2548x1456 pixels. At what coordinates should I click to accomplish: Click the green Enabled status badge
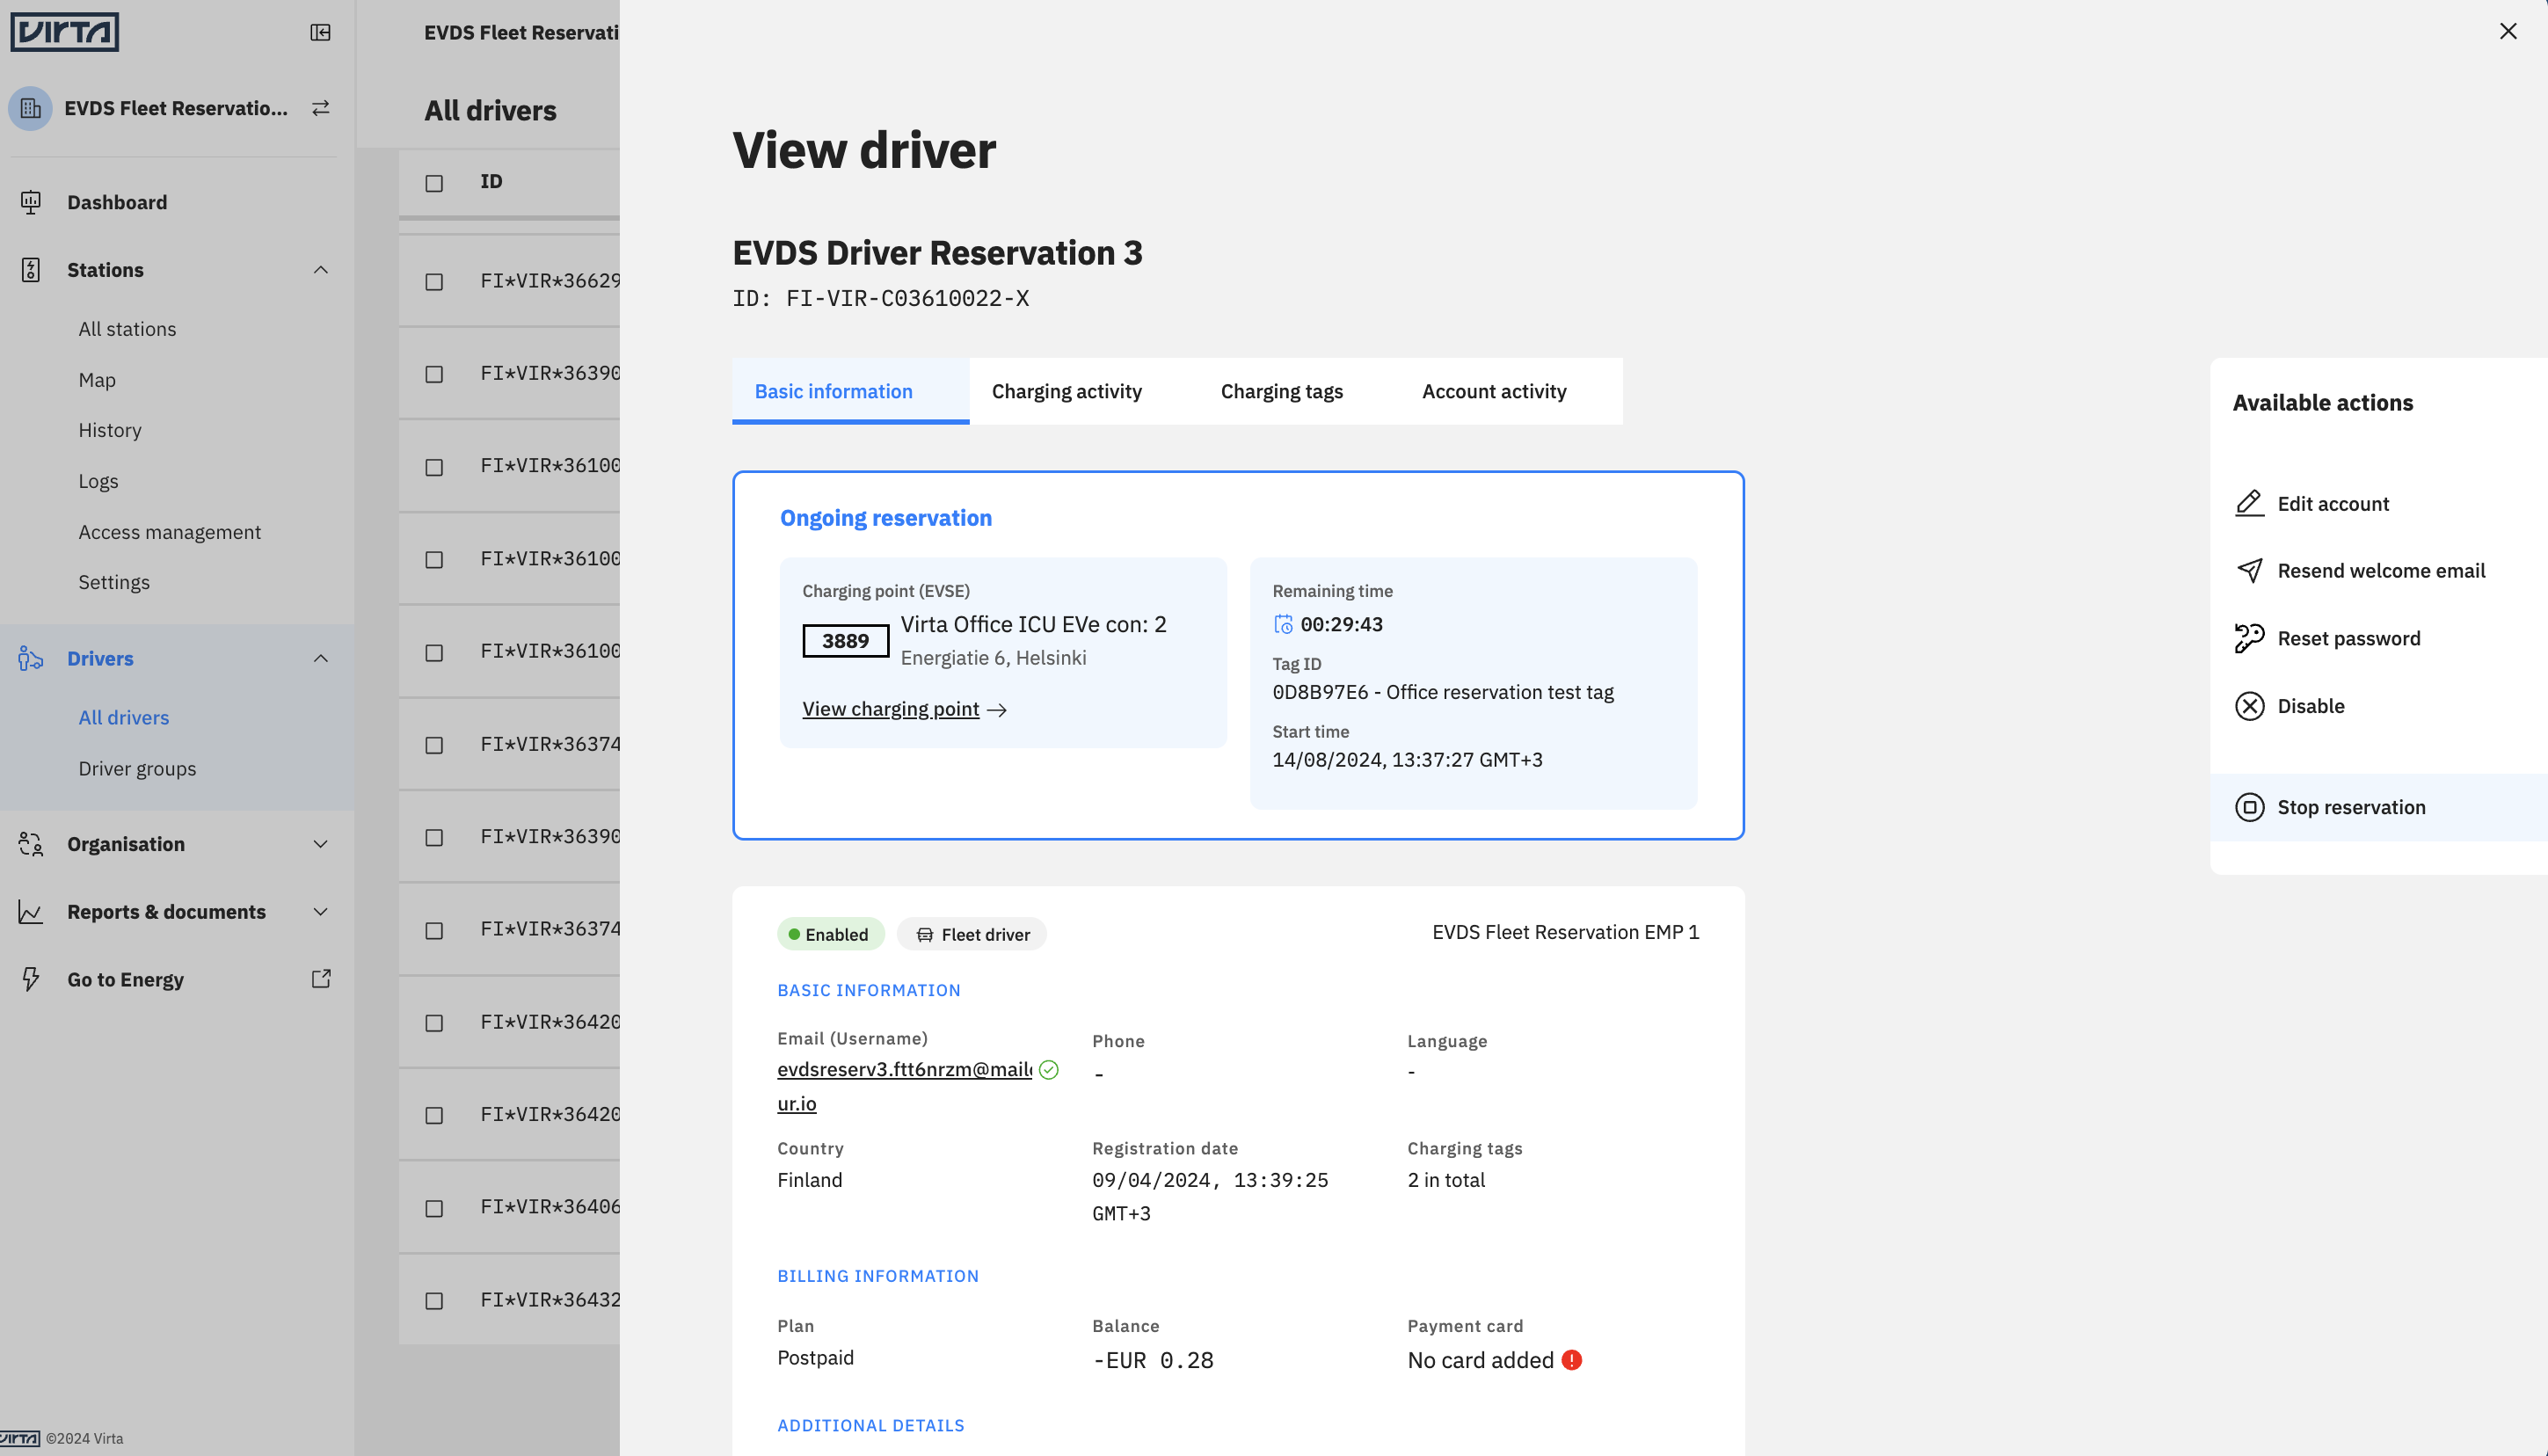(x=830, y=934)
